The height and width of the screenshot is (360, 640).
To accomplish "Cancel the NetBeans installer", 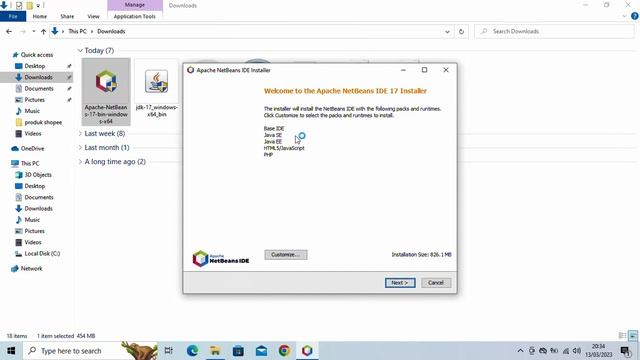I will 436,282.
